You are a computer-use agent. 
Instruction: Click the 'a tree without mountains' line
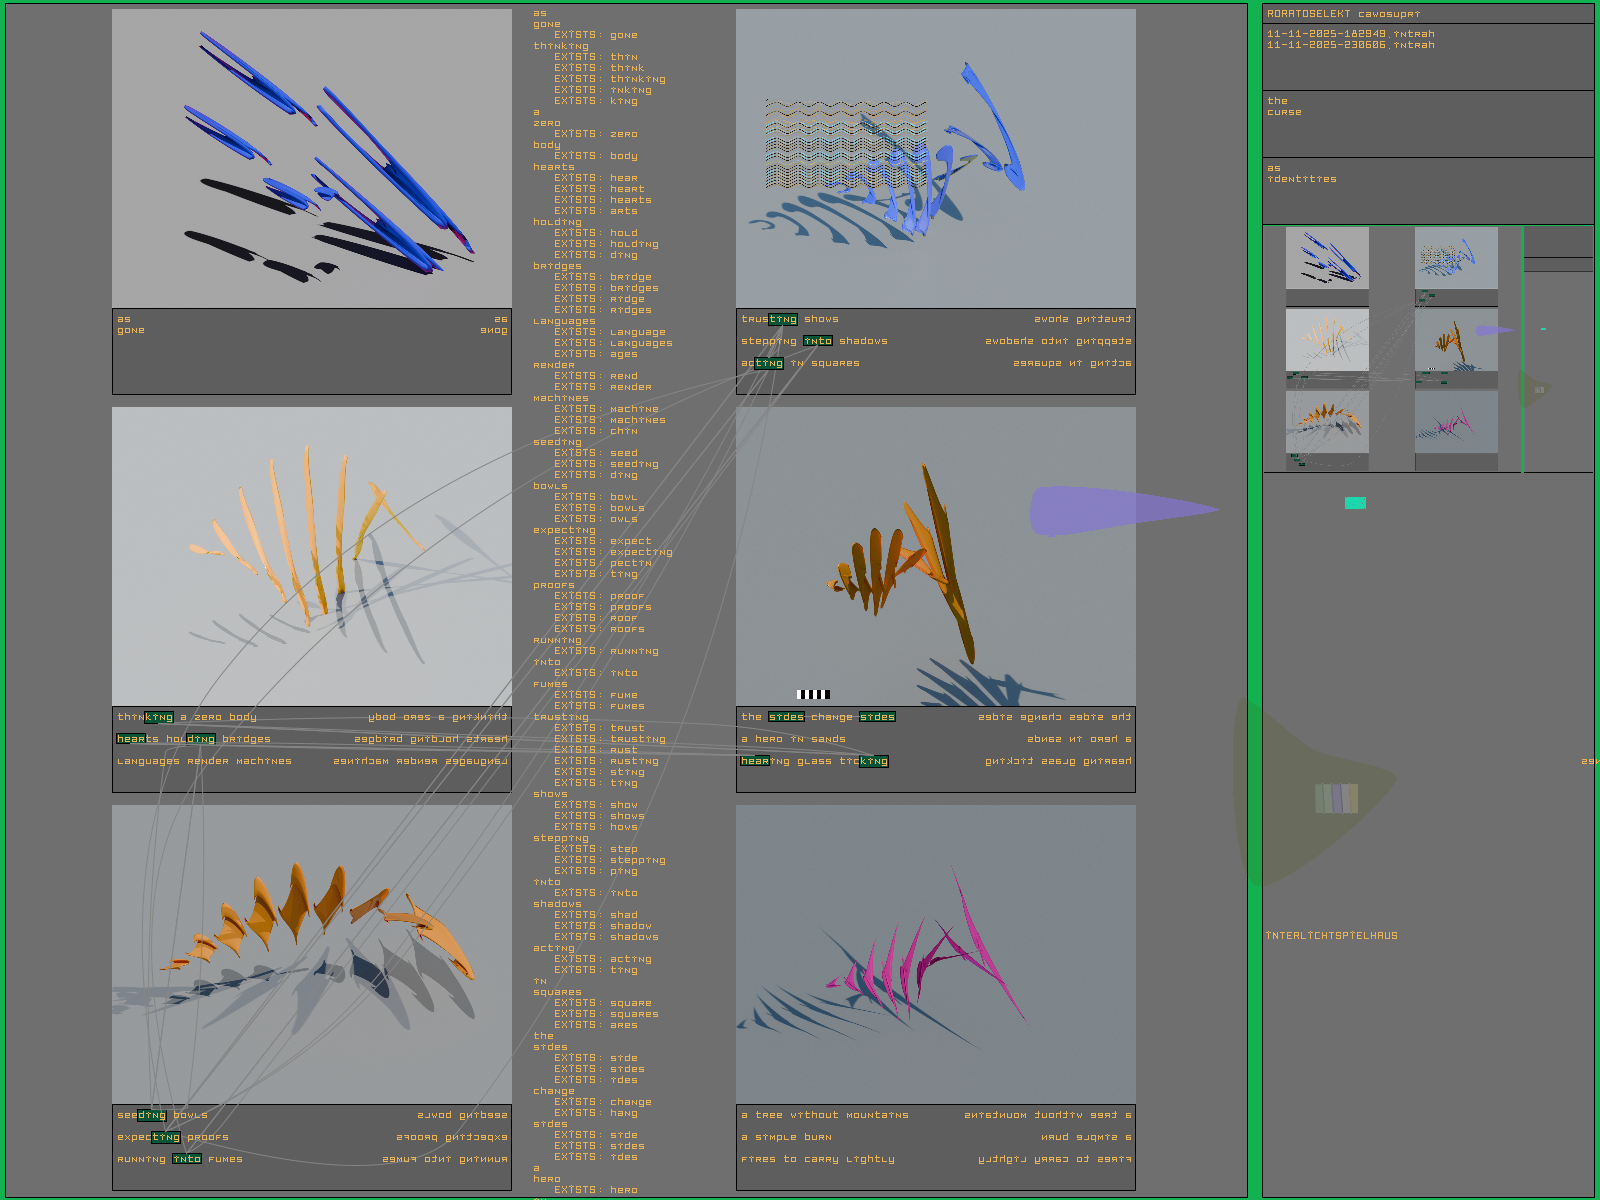(825, 1115)
